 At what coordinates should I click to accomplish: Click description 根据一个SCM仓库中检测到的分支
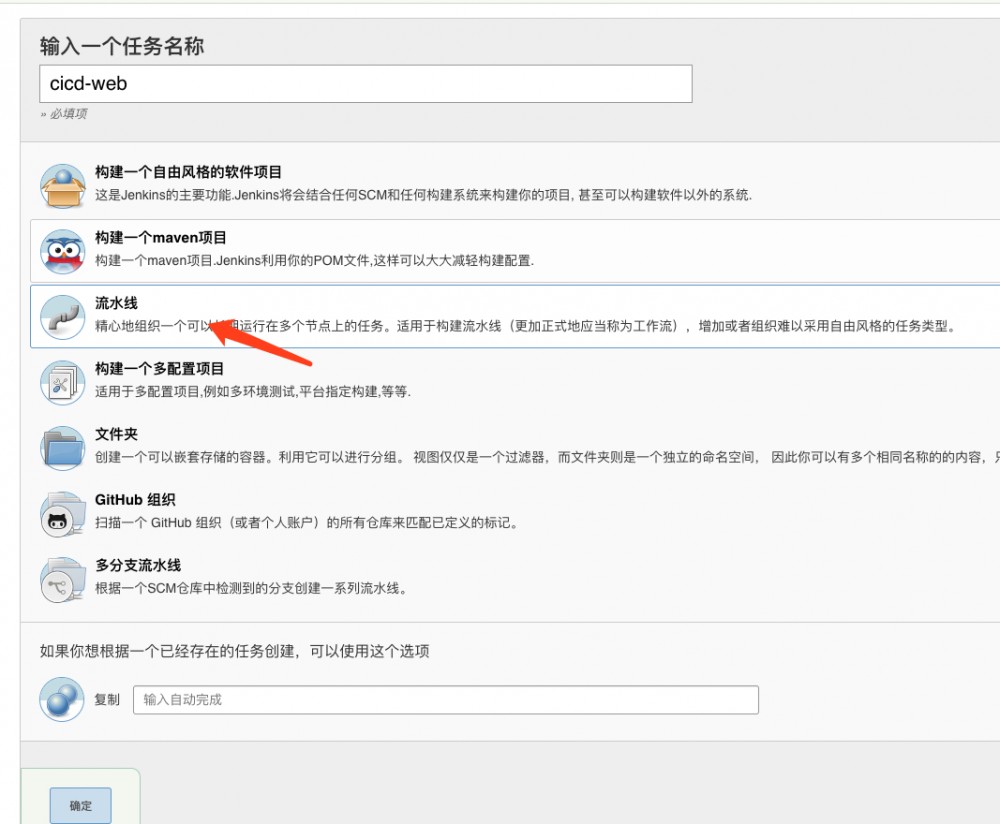click(x=251, y=588)
